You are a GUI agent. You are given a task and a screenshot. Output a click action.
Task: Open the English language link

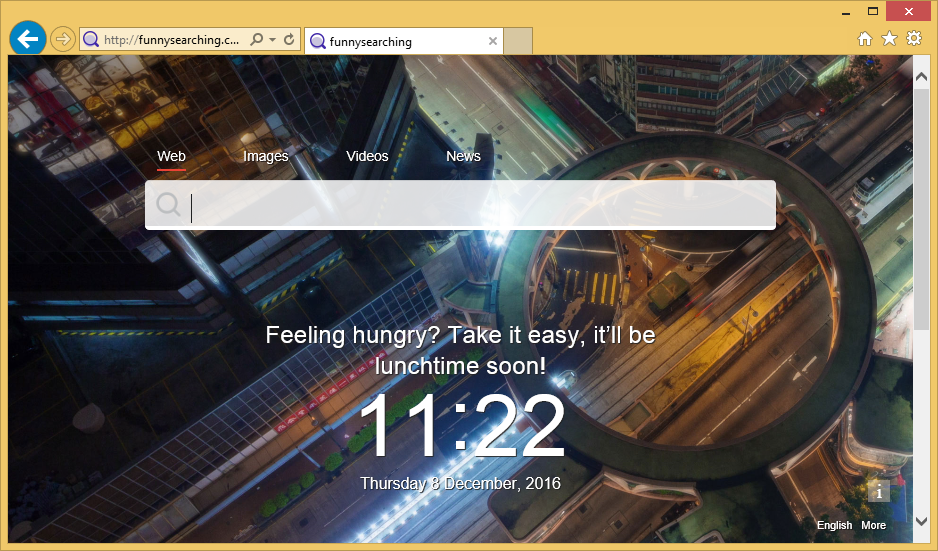click(835, 525)
